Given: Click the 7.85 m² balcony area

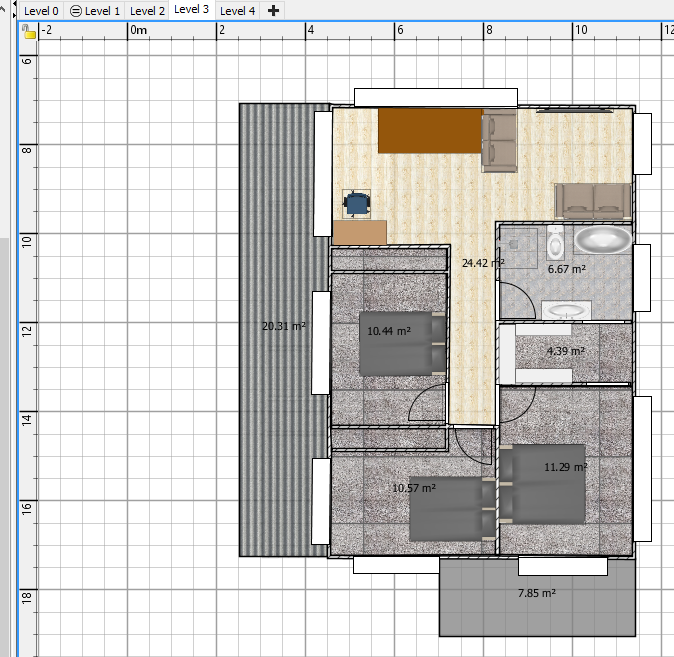Looking at the screenshot, I should click(x=537, y=610).
